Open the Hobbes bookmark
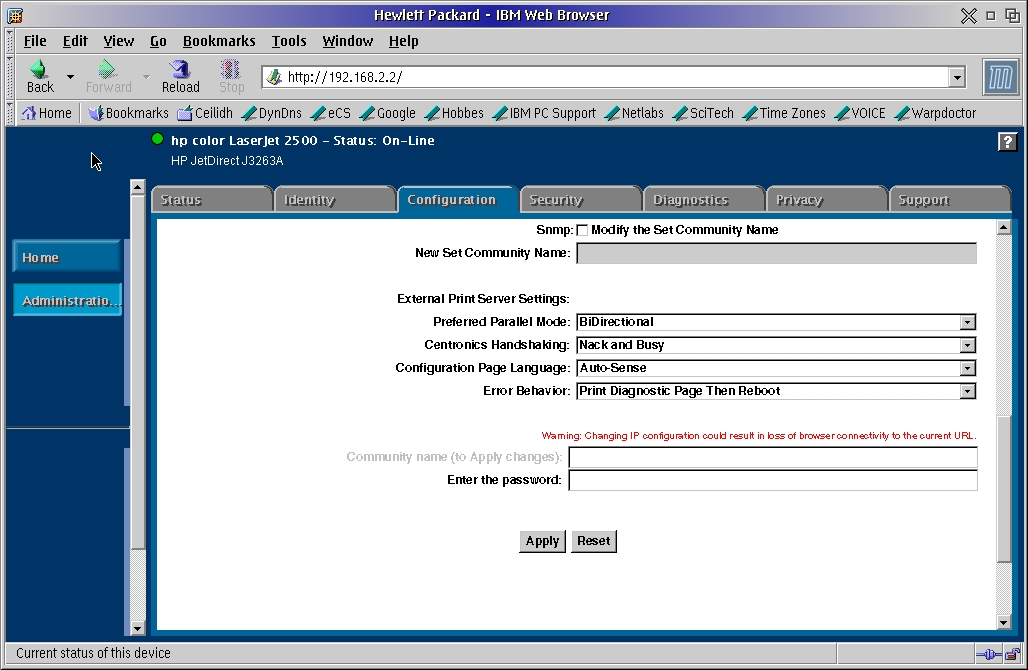 (x=454, y=113)
